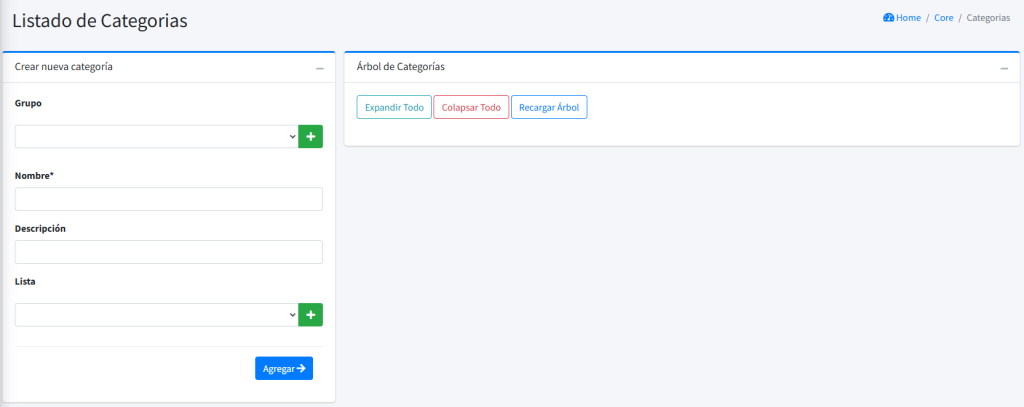The height and width of the screenshot is (407, 1024).
Task: Submit form with the Agregar button
Action: pyautogui.click(x=283, y=368)
